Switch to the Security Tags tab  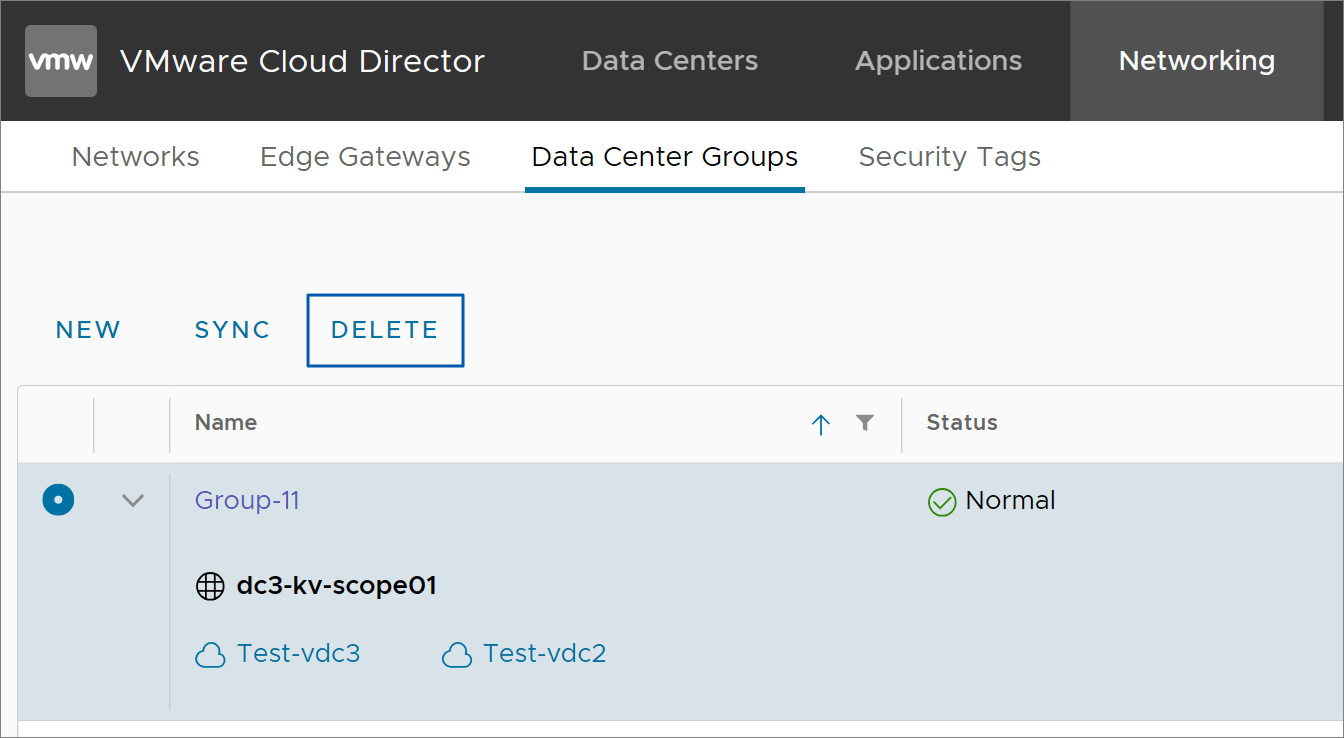[950, 157]
